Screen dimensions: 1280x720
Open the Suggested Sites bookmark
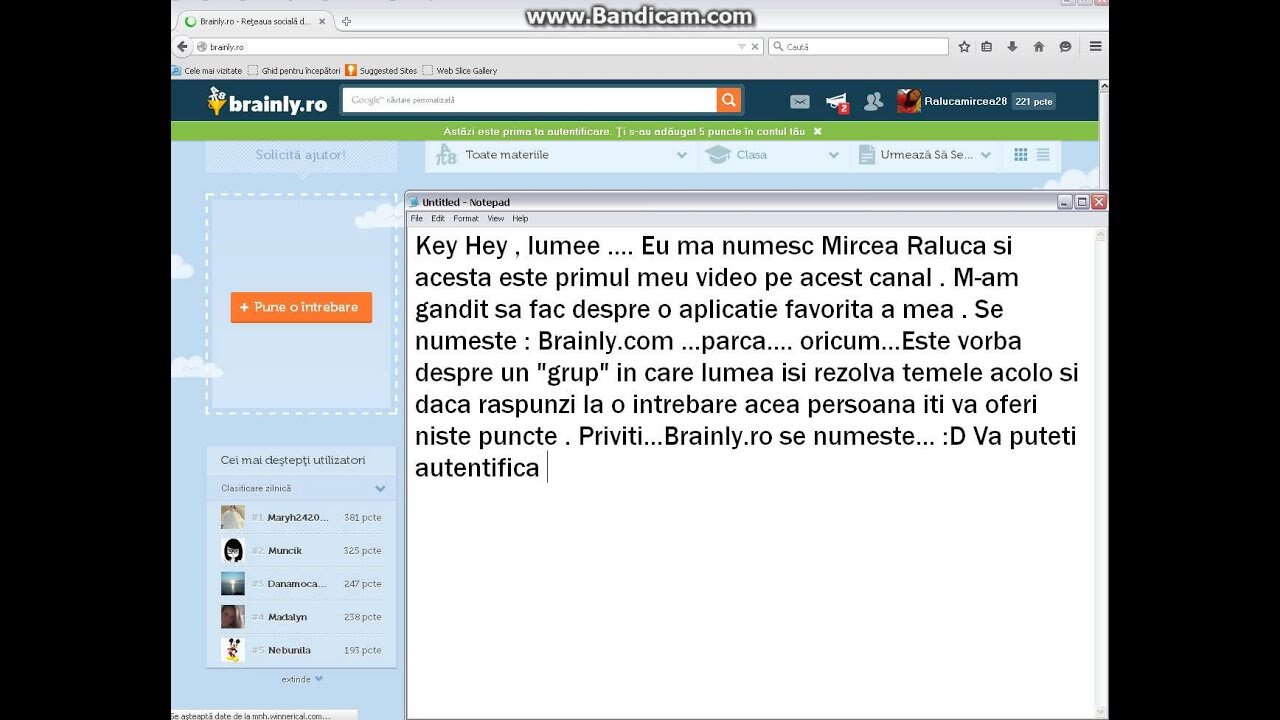pos(381,71)
